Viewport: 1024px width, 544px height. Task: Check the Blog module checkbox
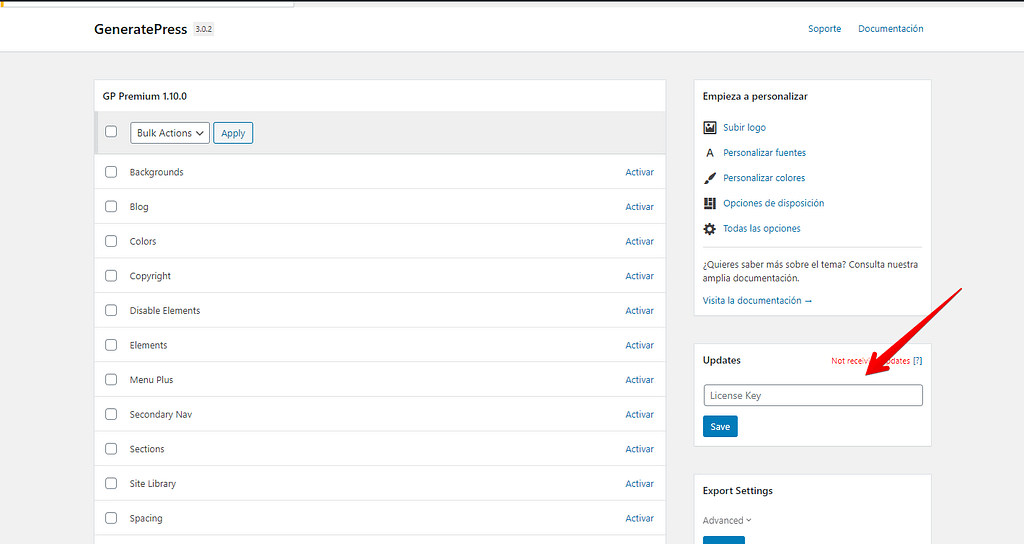click(111, 206)
